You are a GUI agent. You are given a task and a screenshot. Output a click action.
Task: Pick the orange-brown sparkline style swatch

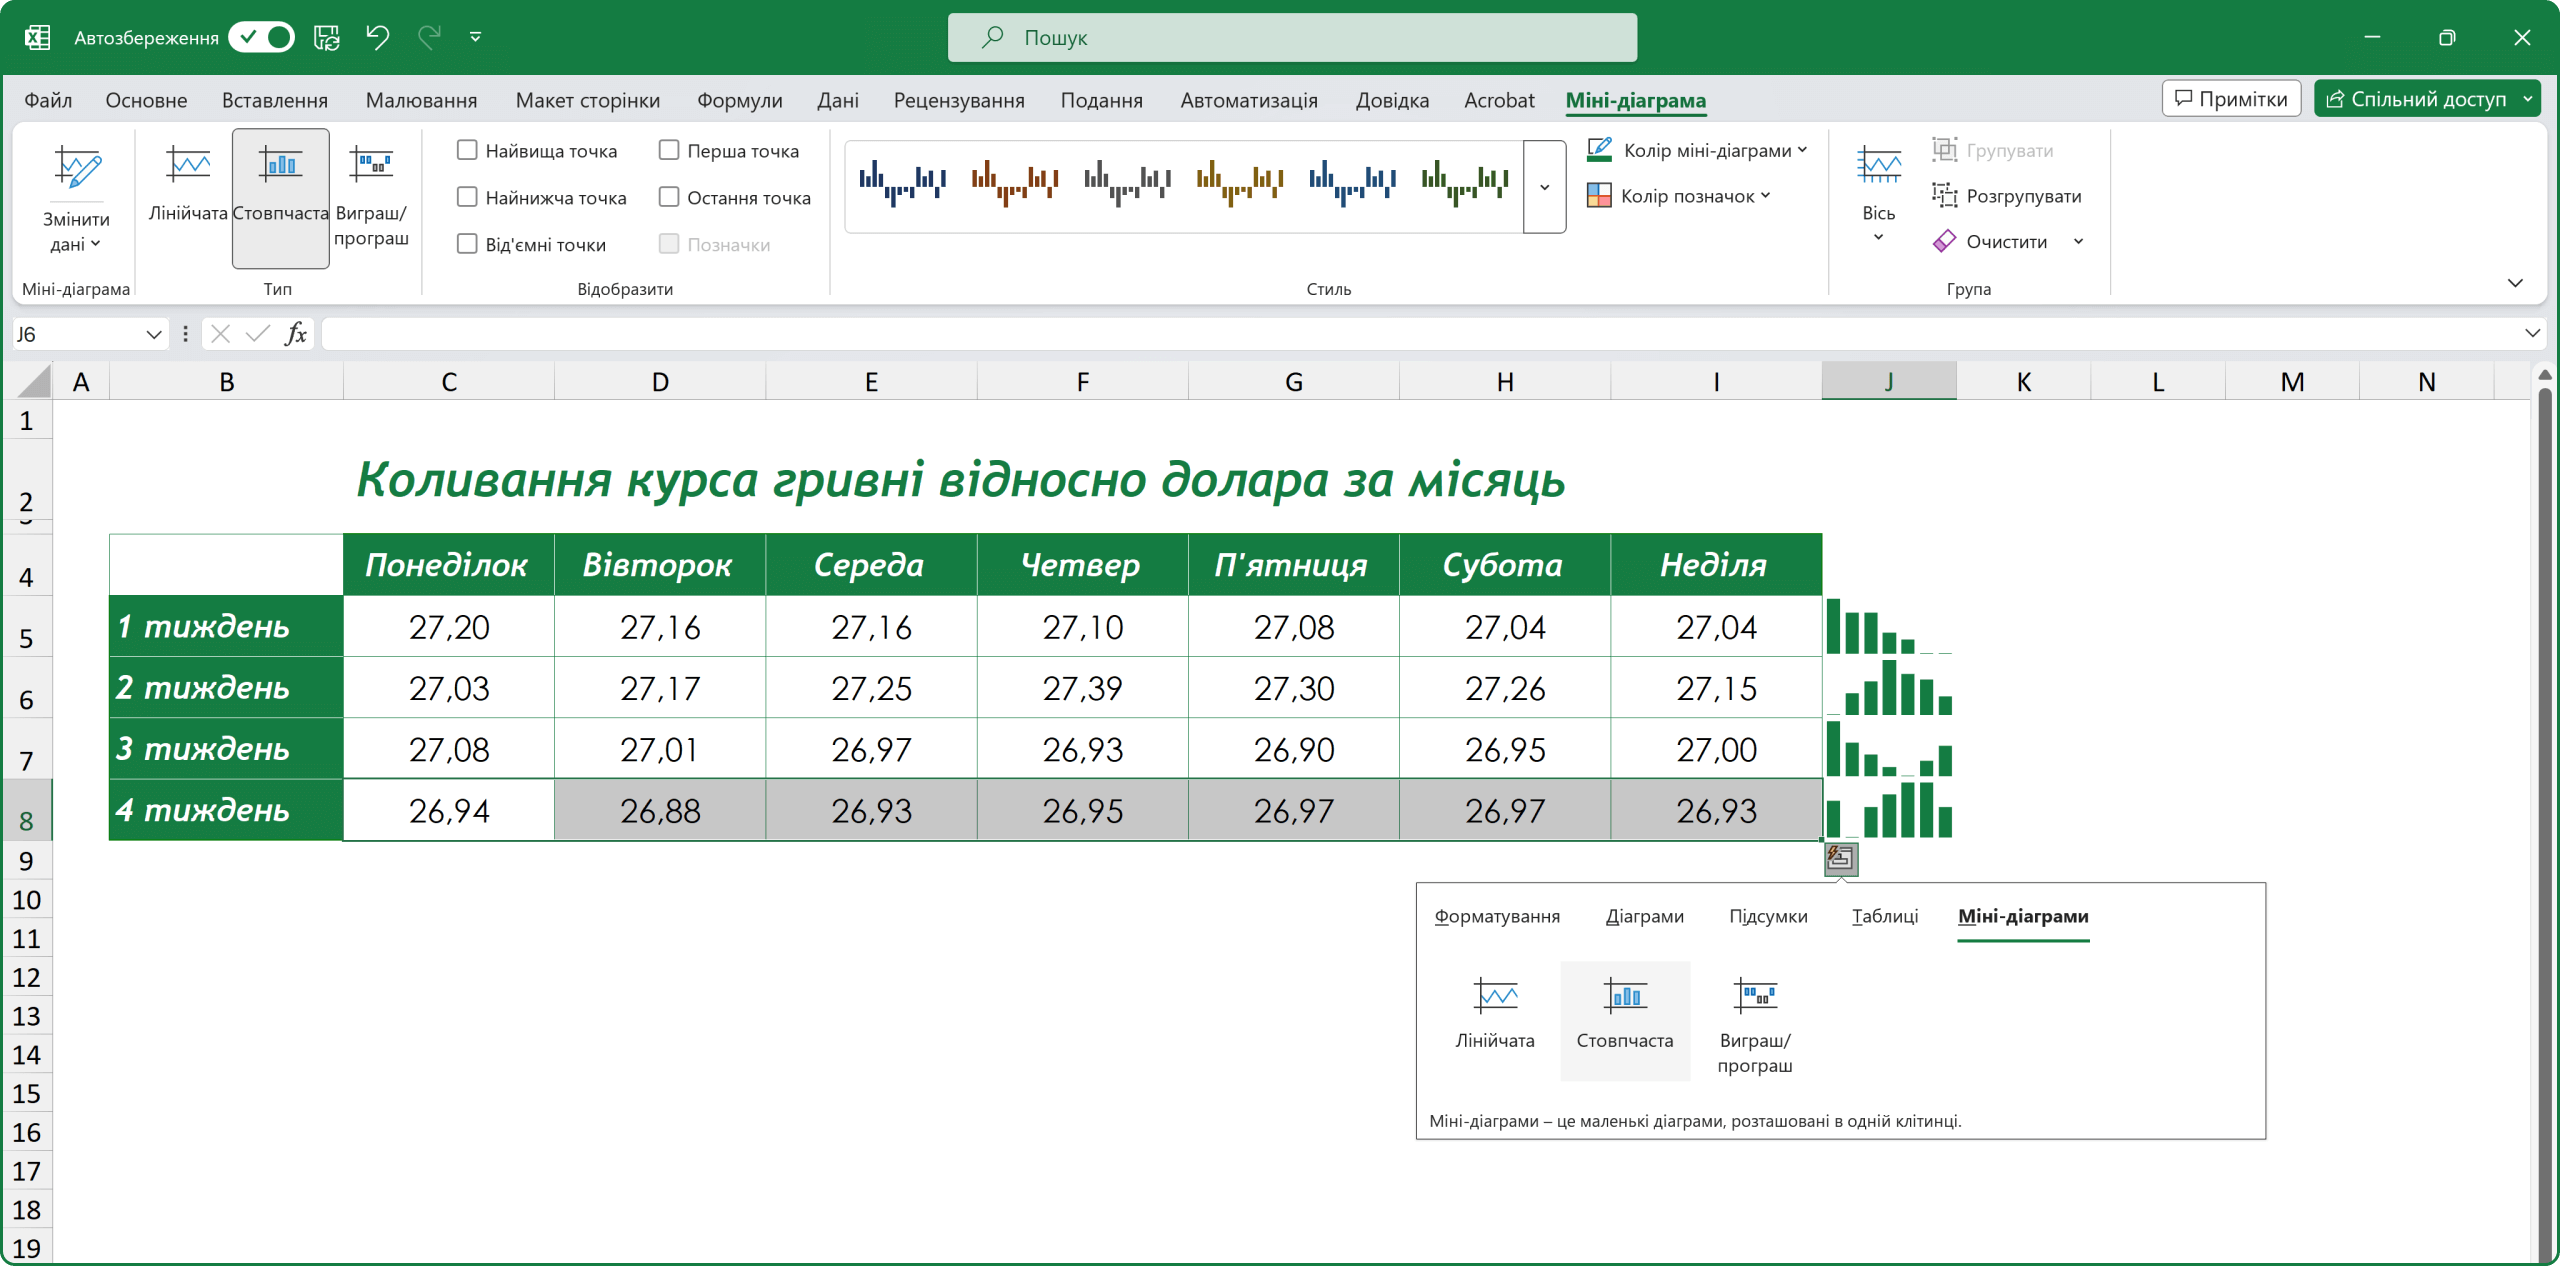click(x=1014, y=182)
